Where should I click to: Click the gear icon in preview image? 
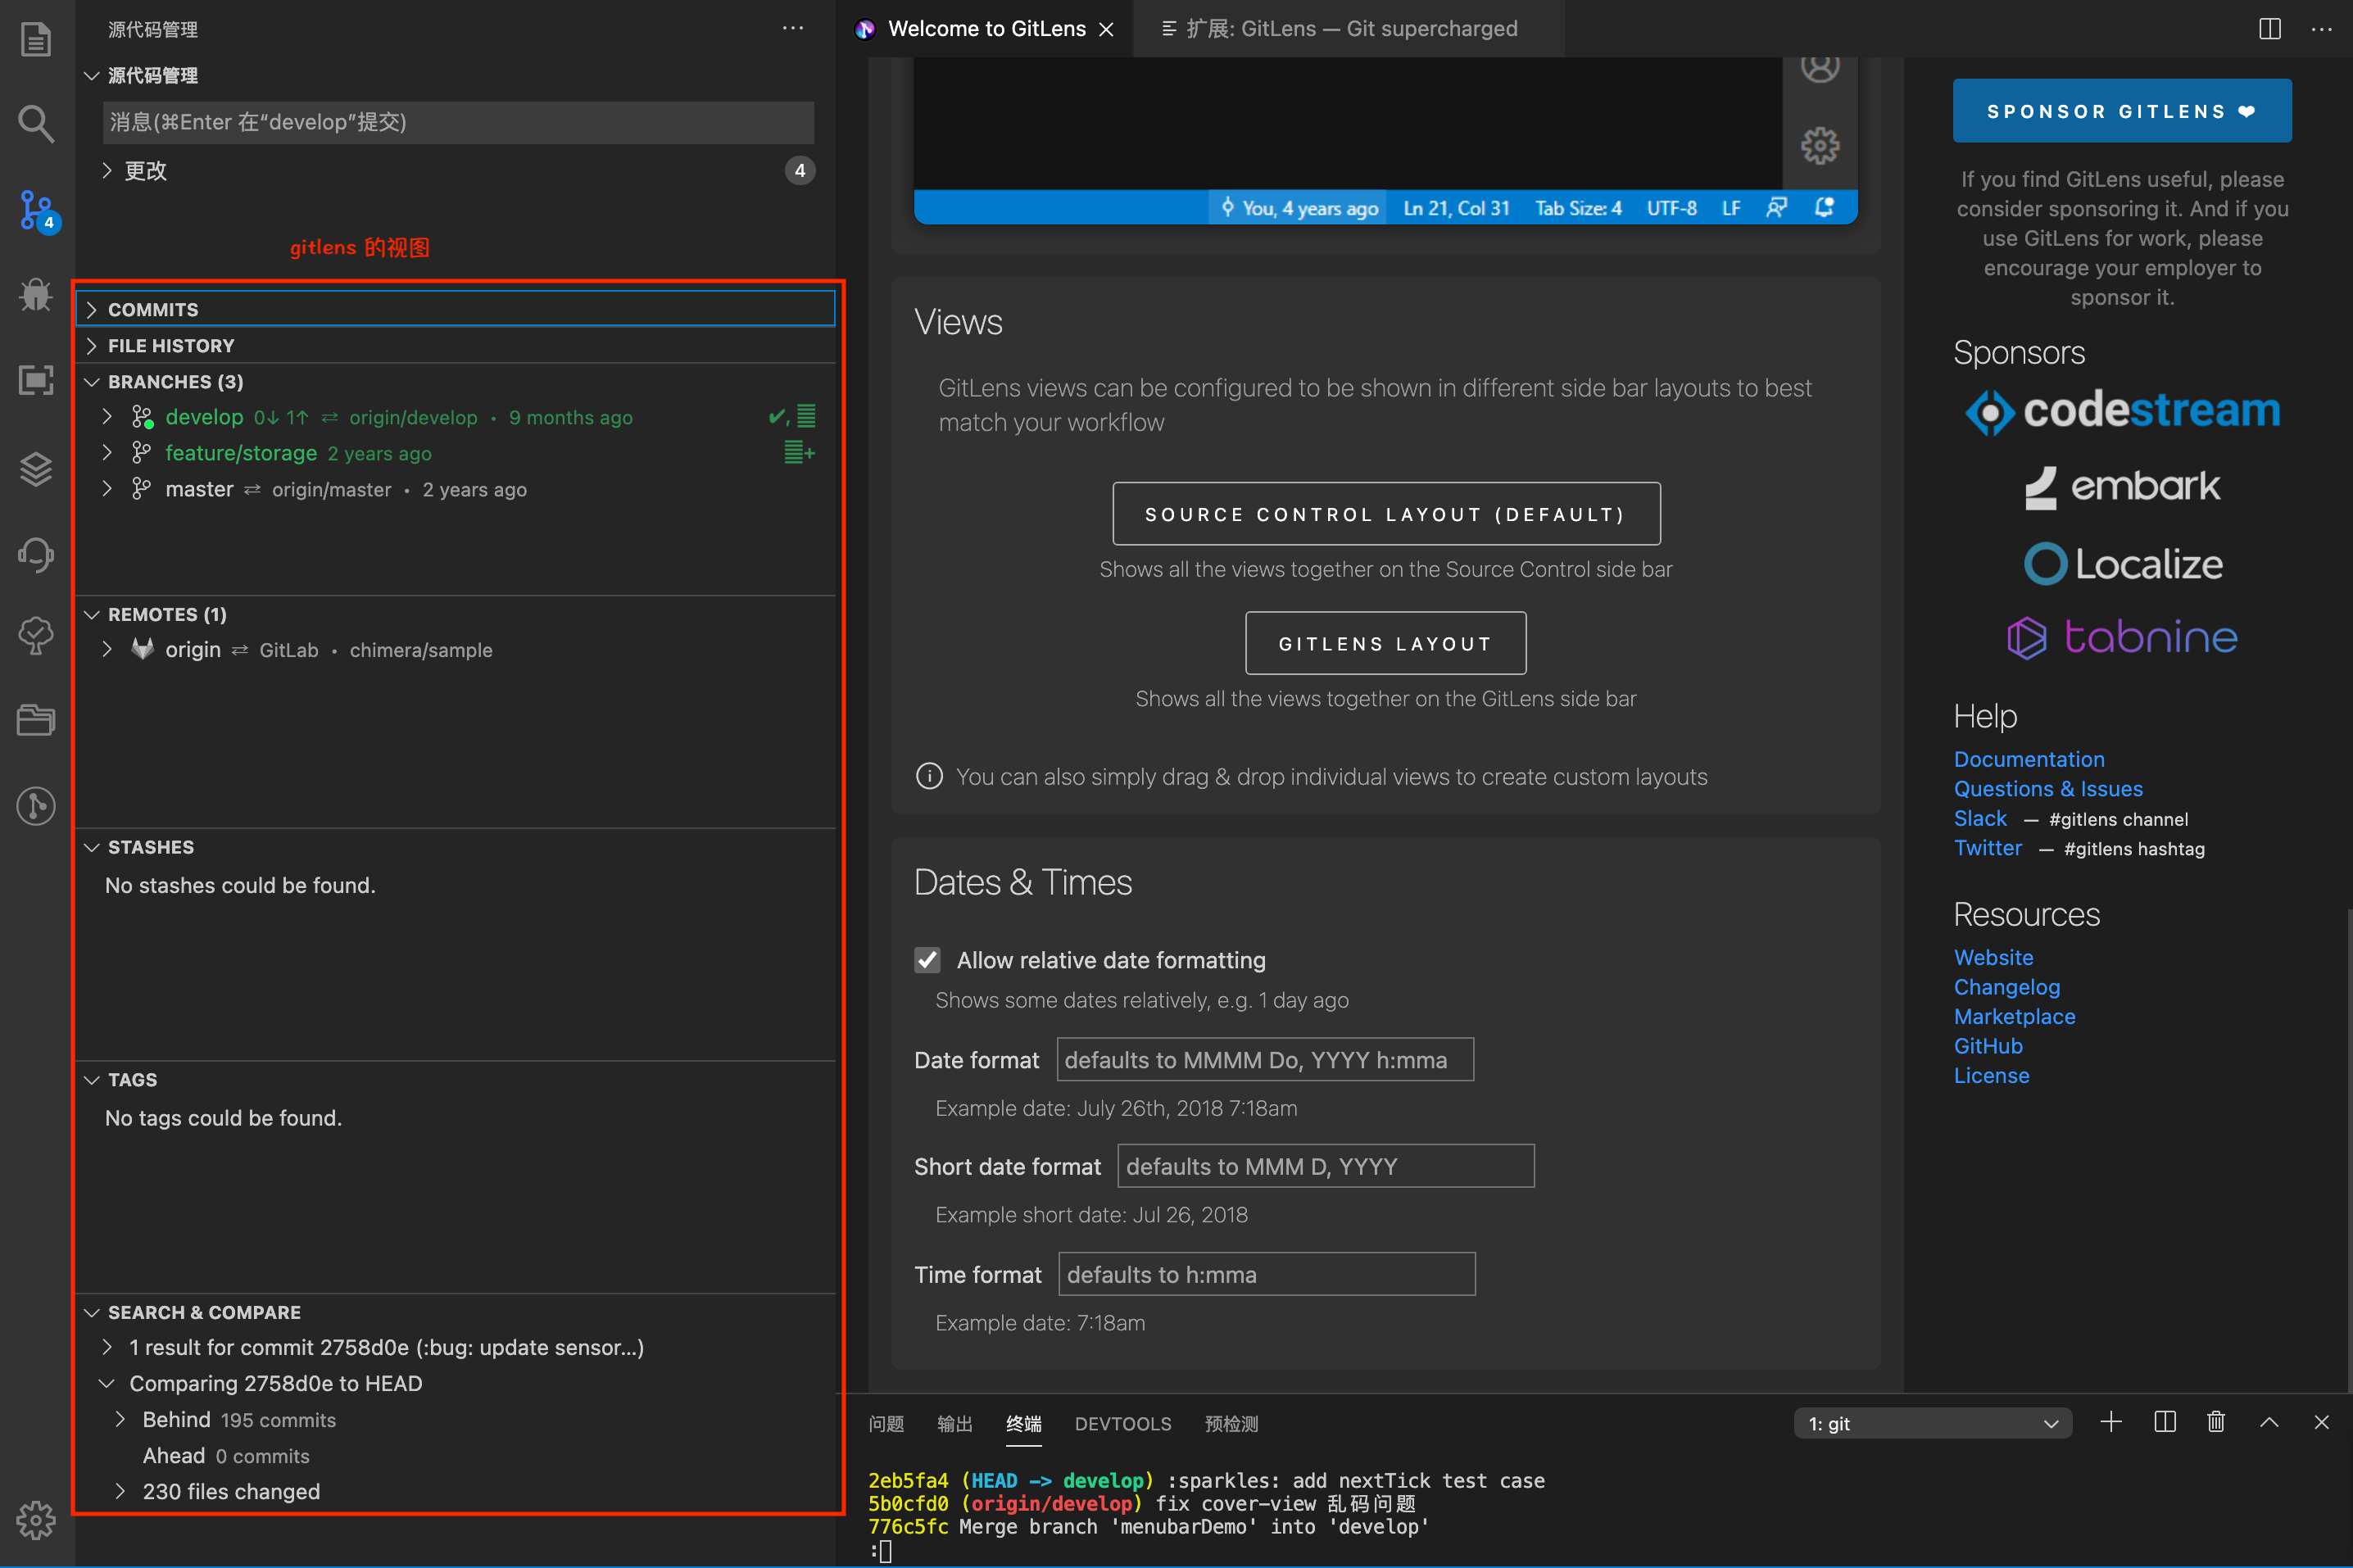click(1820, 146)
